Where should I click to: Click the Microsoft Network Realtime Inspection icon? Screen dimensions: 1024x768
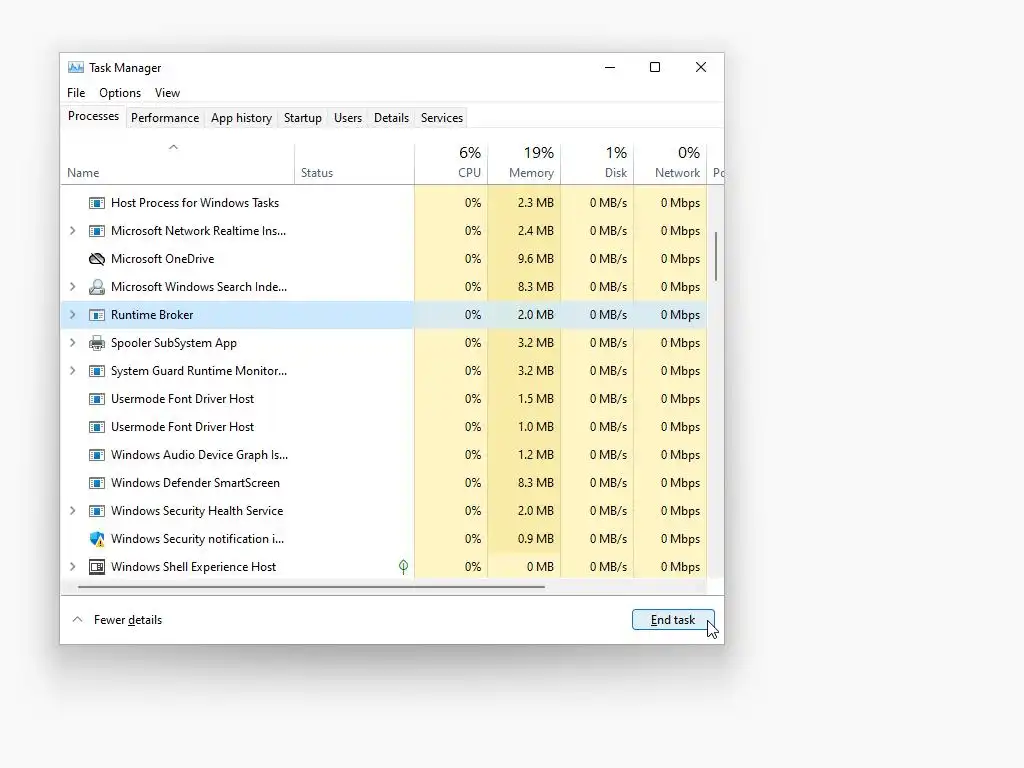coord(97,231)
